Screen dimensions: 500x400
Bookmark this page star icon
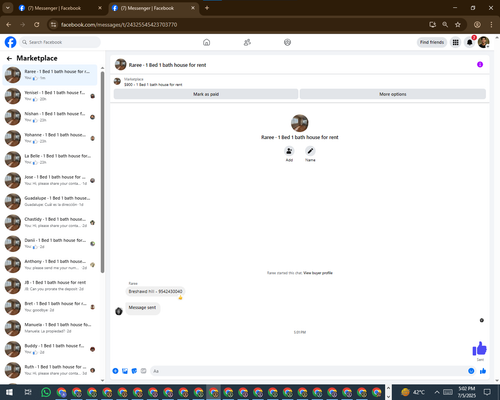tap(458, 25)
